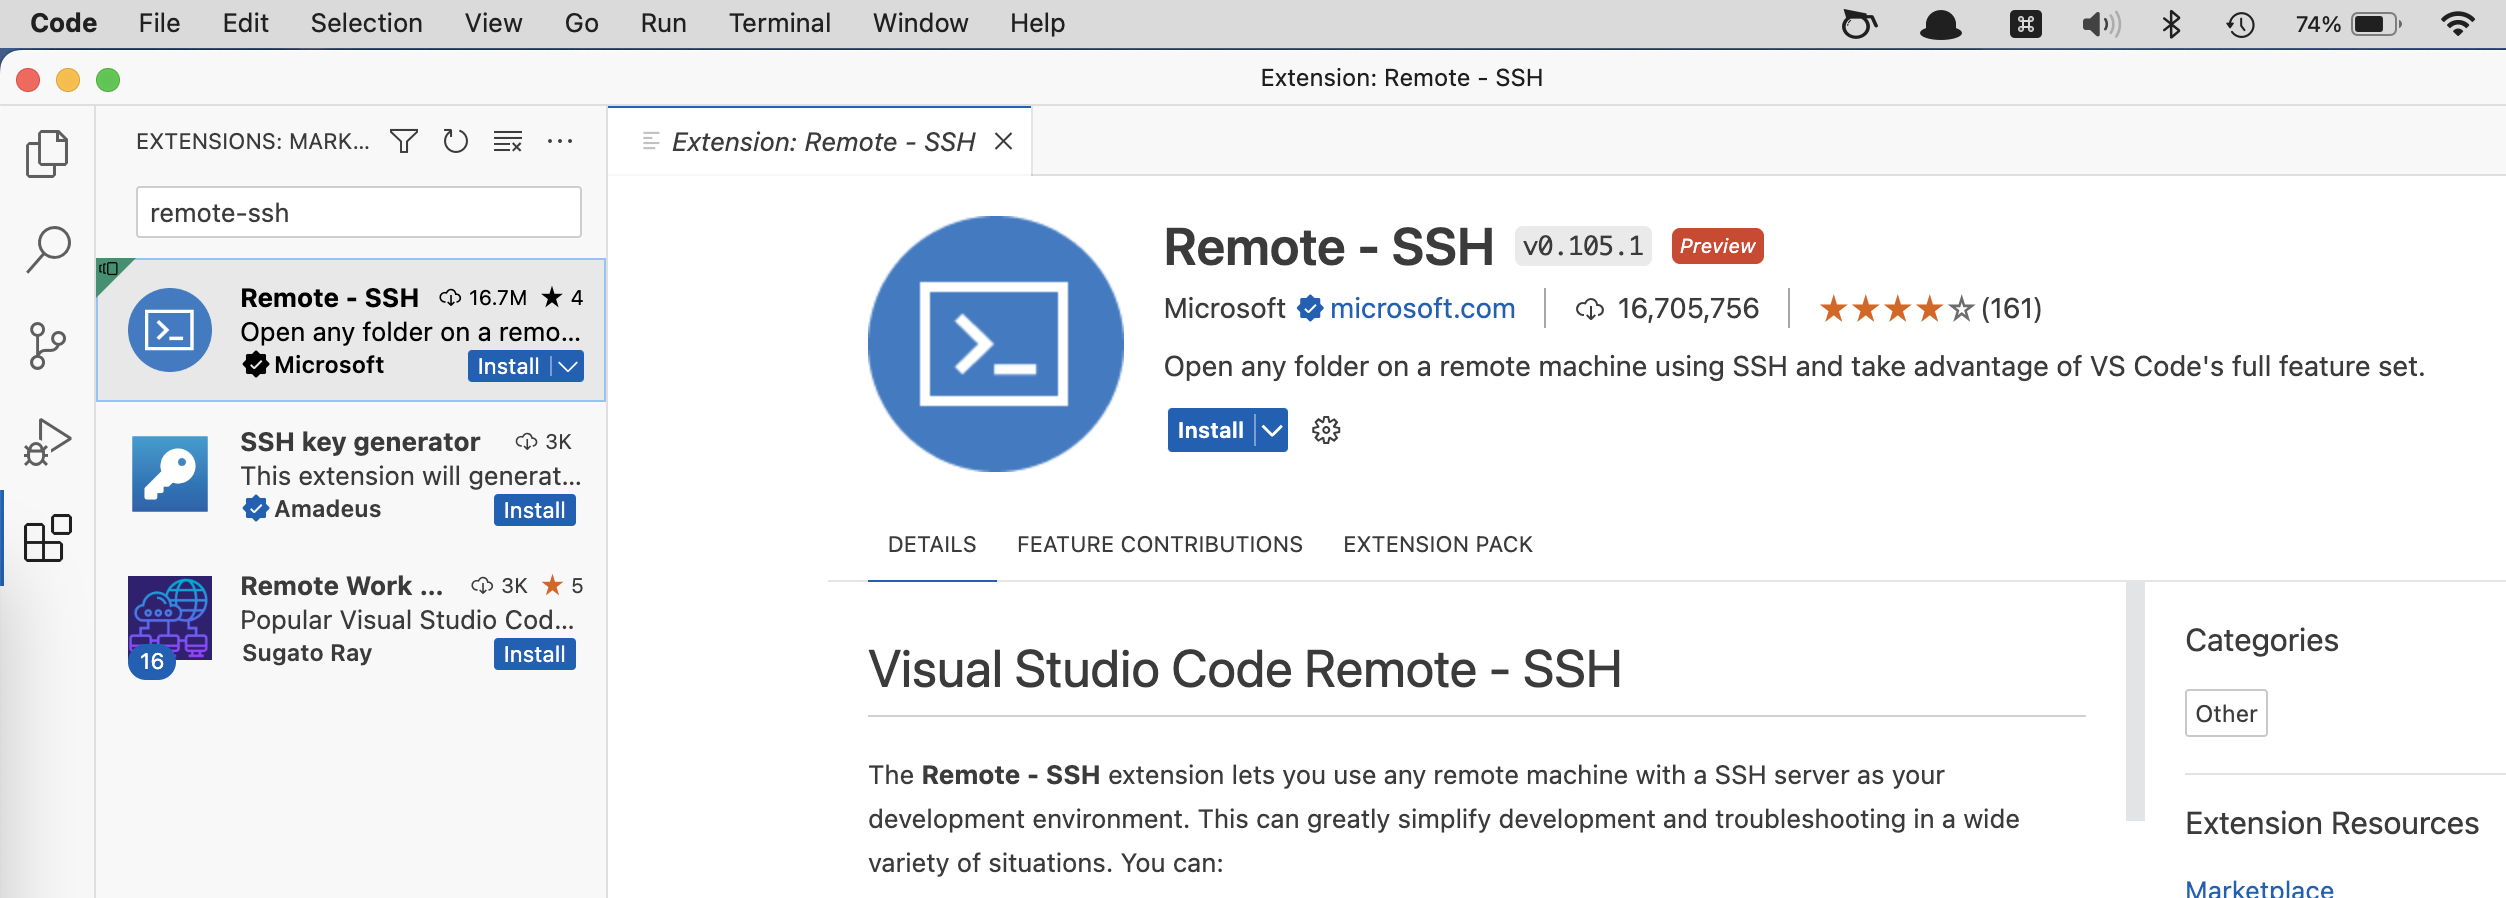Click the Other category tag
The image size is (2506, 898).
[2226, 713]
